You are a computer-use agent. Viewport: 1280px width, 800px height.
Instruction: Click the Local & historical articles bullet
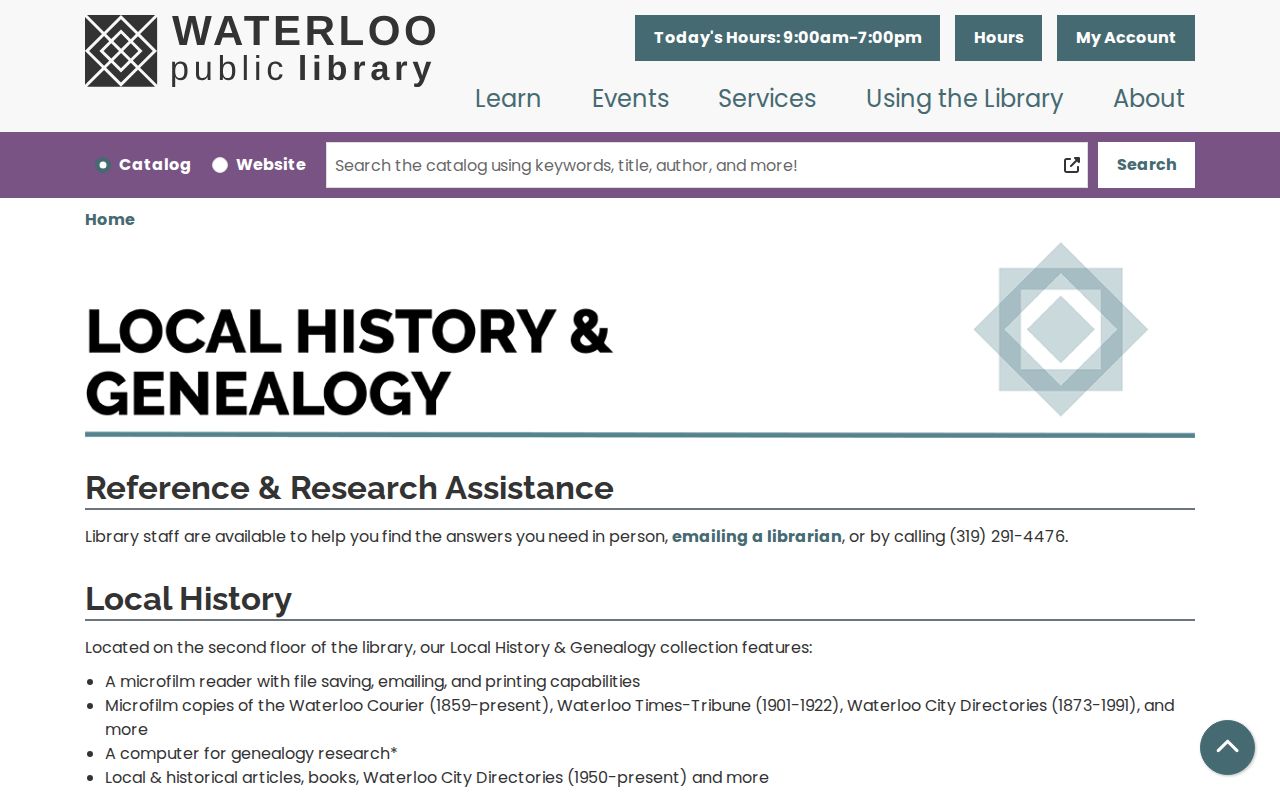click(x=437, y=777)
